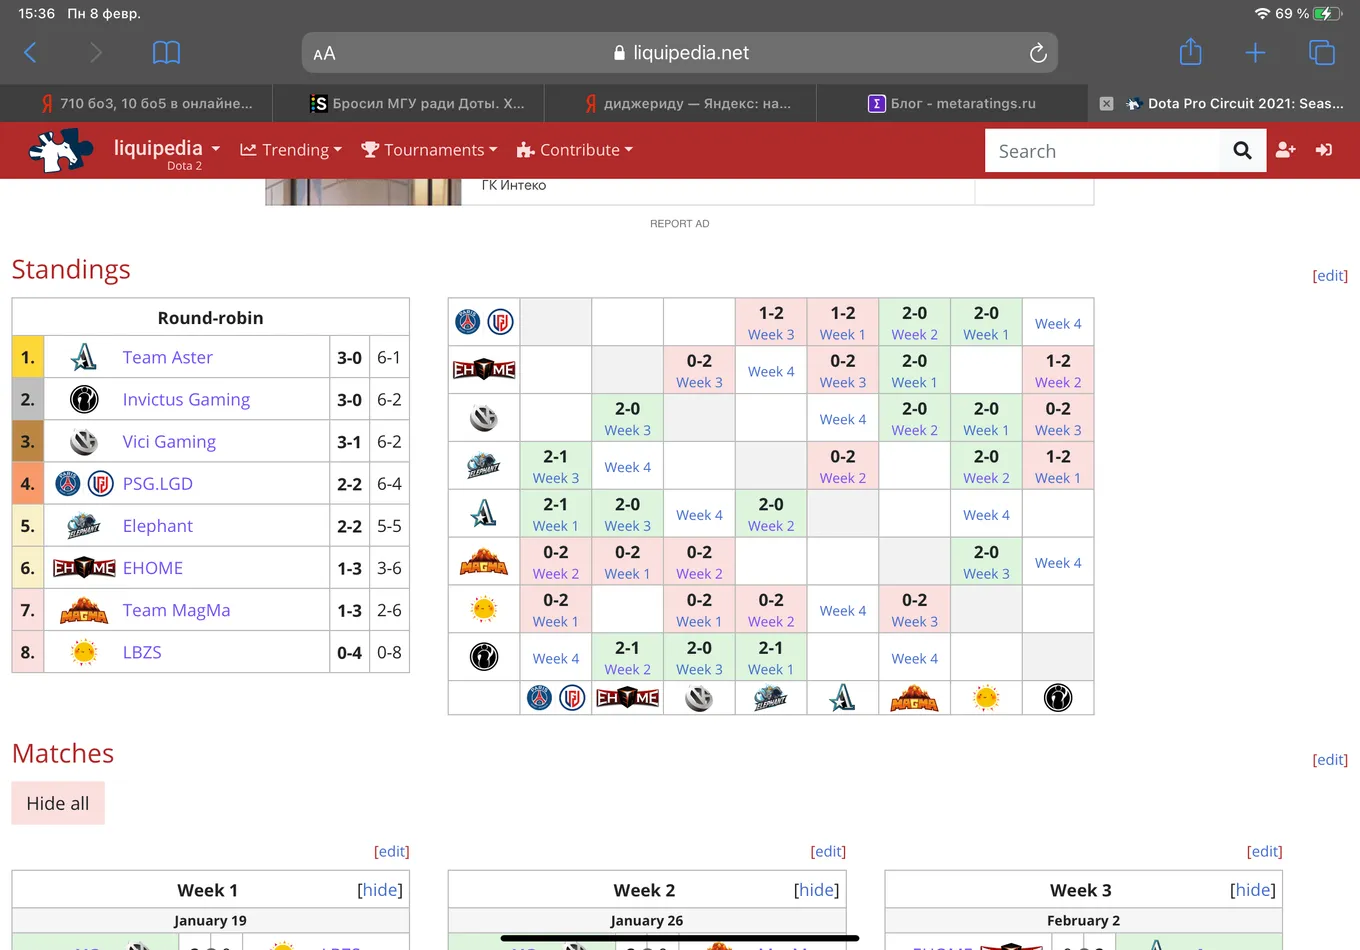Image resolution: width=1360 pixels, height=950 pixels.
Task: Click Team MagMa logo in the standings table
Action: [84, 610]
